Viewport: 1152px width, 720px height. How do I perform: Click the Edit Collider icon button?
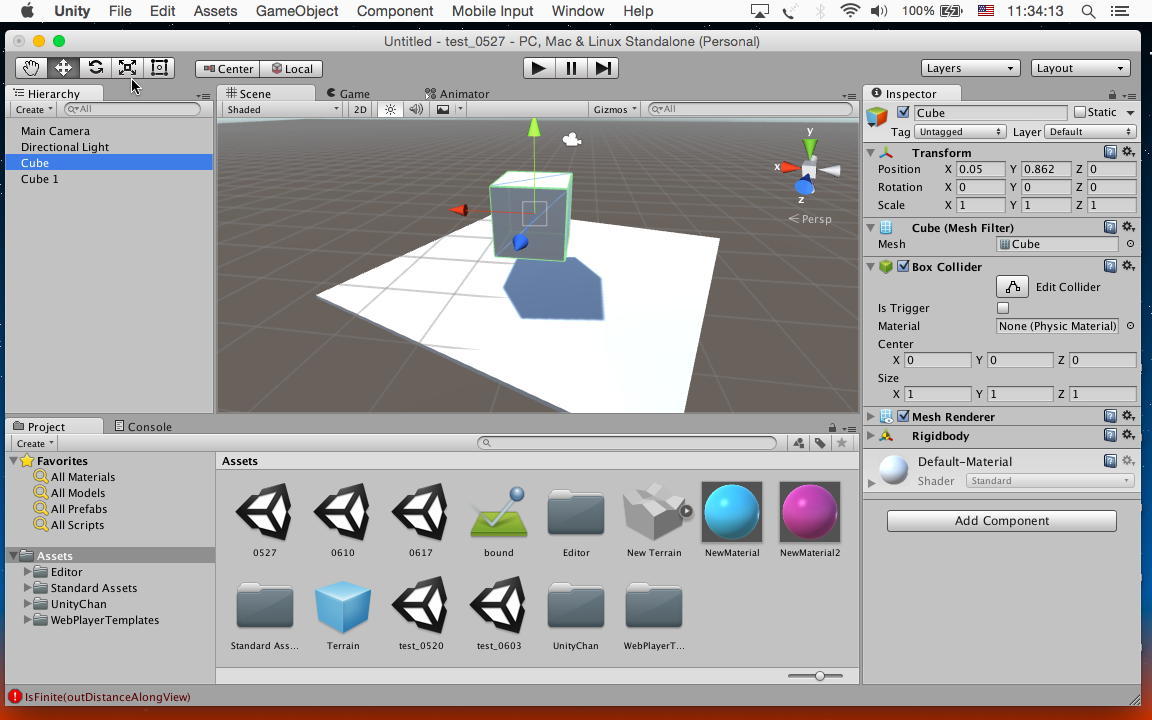pyautogui.click(x=1012, y=287)
